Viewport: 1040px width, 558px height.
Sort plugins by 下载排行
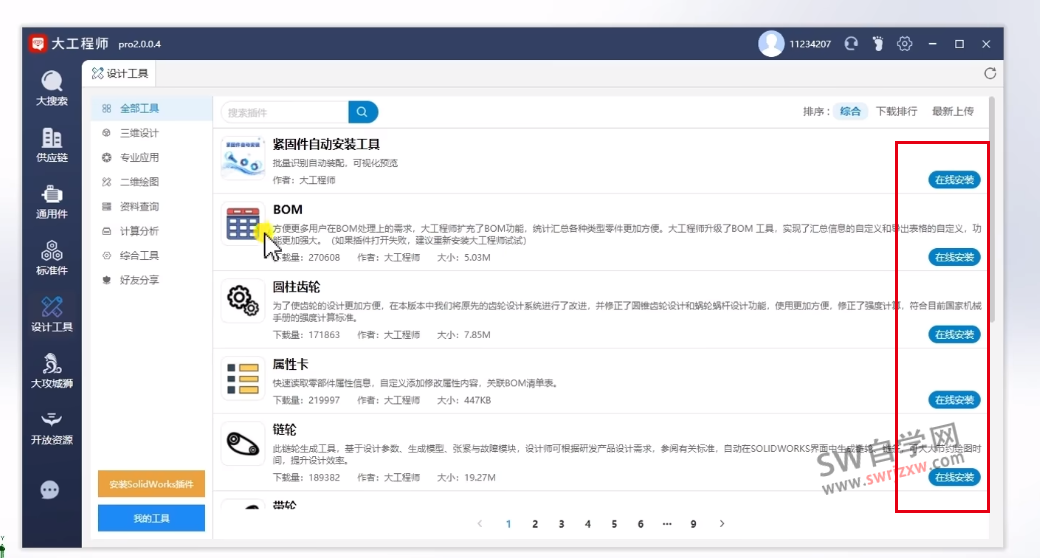click(896, 112)
